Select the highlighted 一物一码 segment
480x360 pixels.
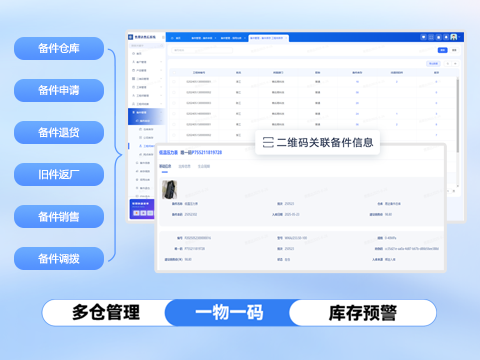[x=229, y=313]
